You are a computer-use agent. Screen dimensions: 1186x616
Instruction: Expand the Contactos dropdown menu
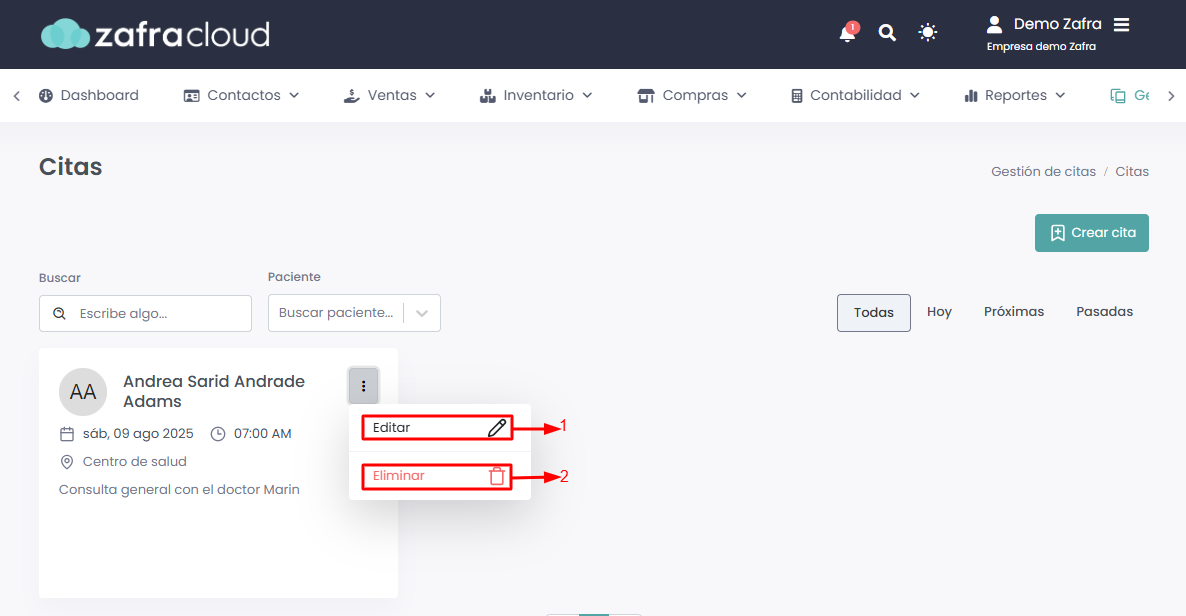(x=241, y=95)
